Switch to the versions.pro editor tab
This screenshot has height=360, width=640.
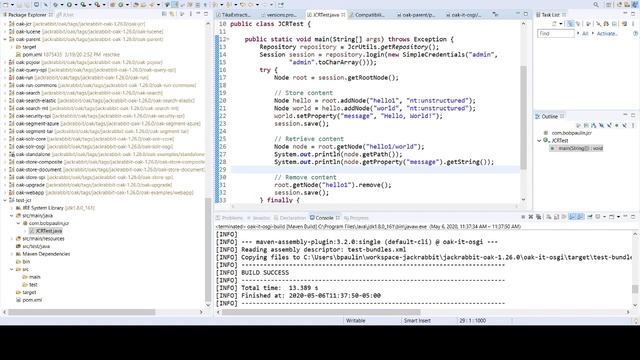click(278, 15)
